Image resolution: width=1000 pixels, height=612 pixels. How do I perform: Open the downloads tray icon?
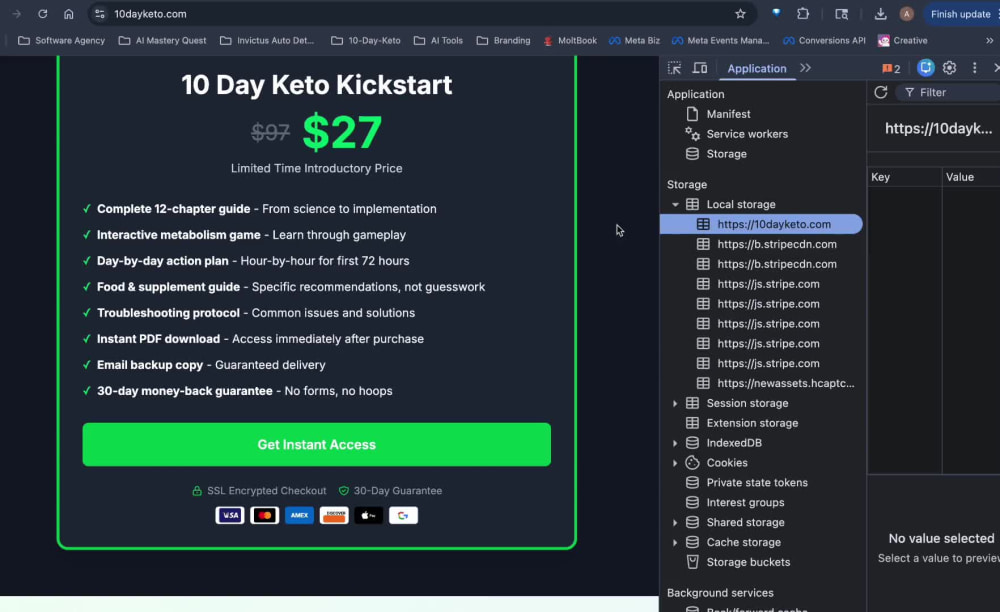click(x=880, y=14)
